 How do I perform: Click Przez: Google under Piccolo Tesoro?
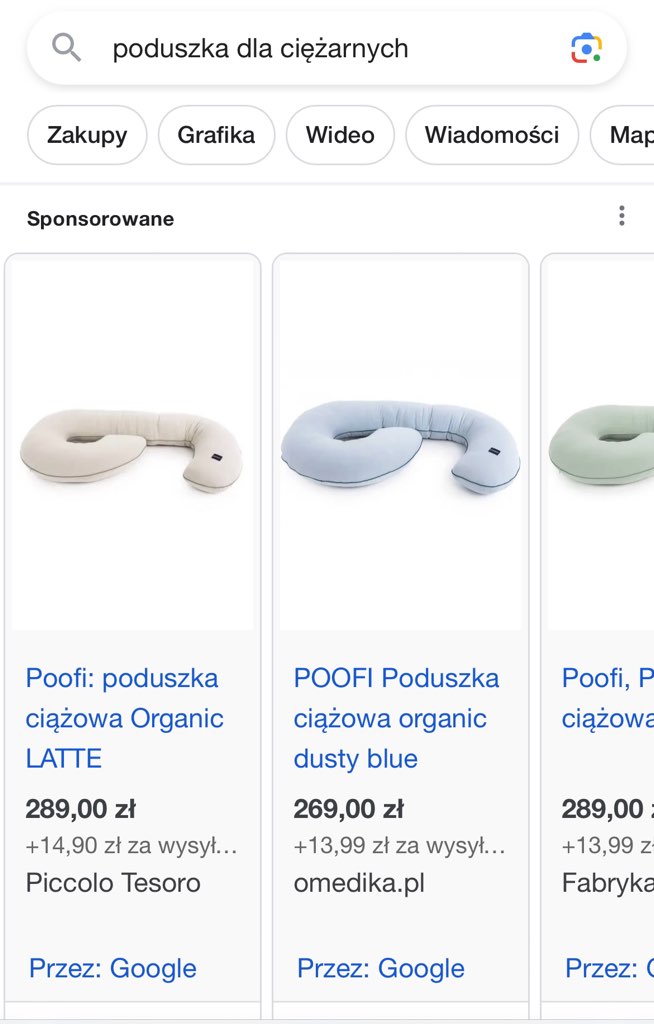pos(112,968)
